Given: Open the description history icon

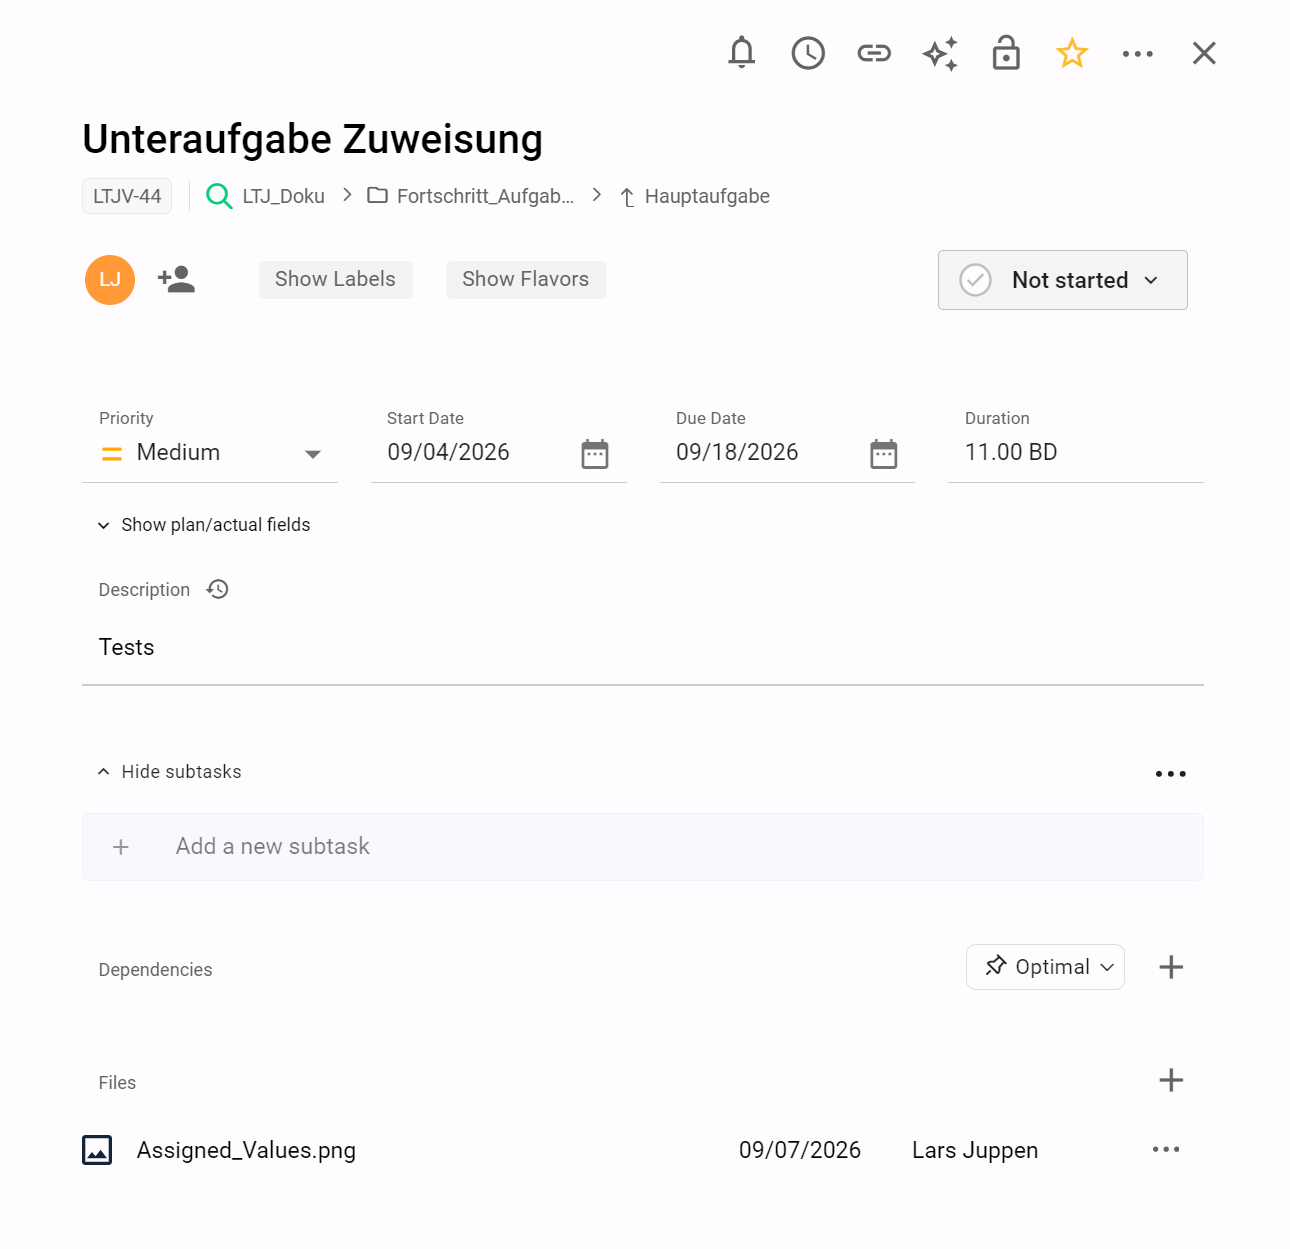Looking at the screenshot, I should (218, 589).
